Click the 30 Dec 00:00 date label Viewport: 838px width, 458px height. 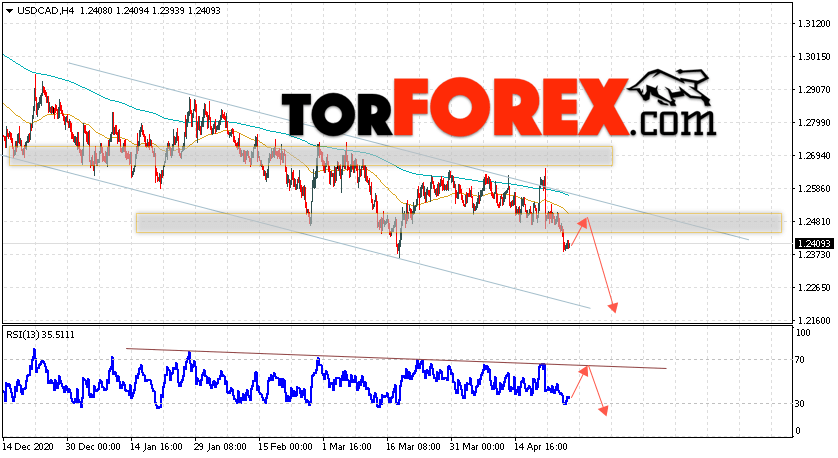click(95, 447)
